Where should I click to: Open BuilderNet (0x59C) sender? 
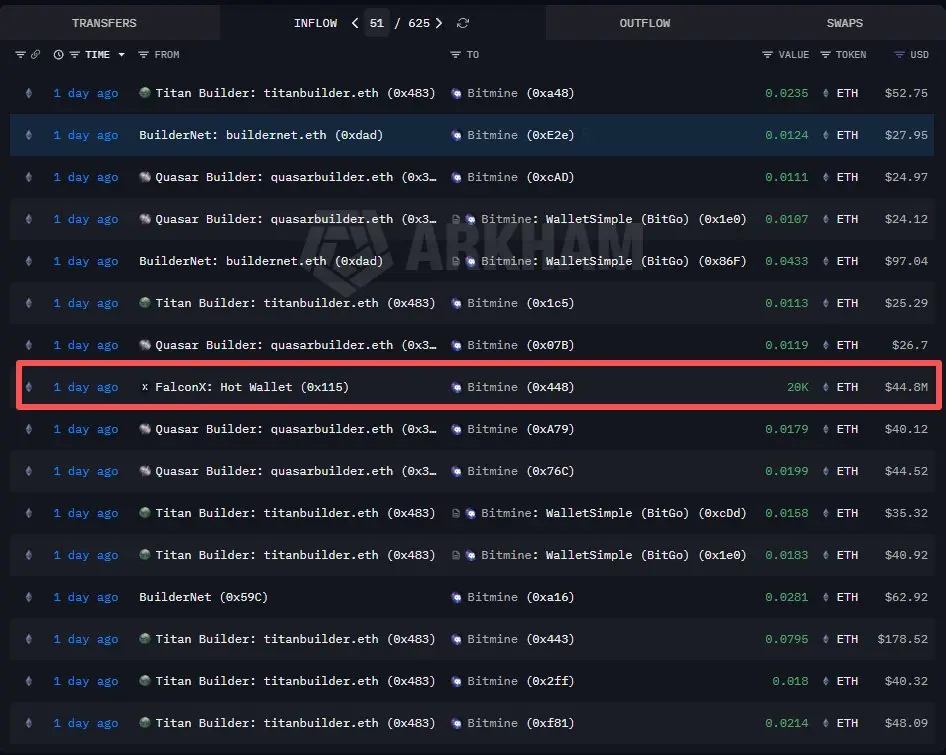(203, 597)
